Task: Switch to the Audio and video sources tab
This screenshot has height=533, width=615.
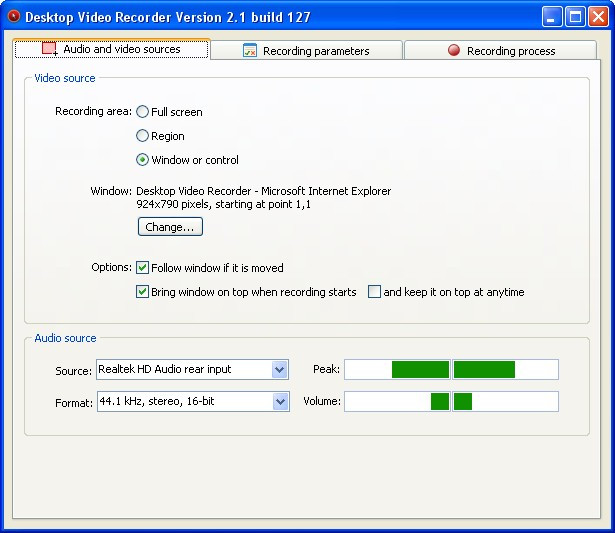Action: click(x=111, y=49)
